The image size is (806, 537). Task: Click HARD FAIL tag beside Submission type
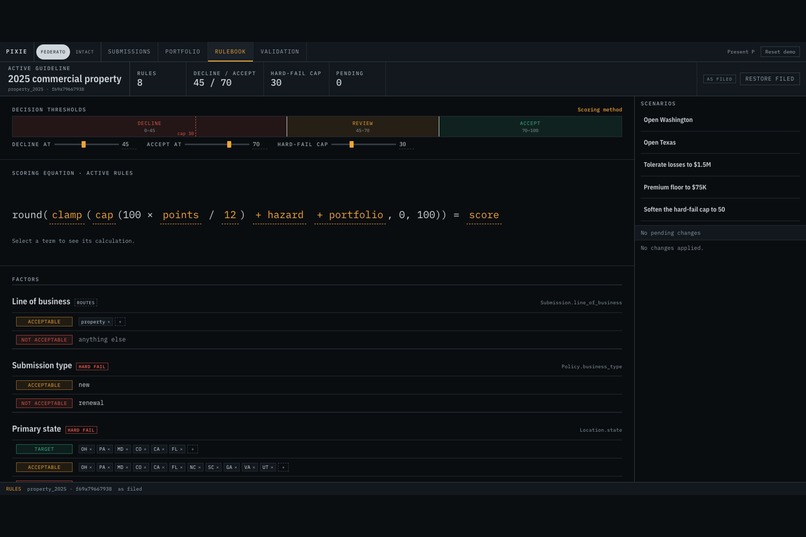click(92, 367)
